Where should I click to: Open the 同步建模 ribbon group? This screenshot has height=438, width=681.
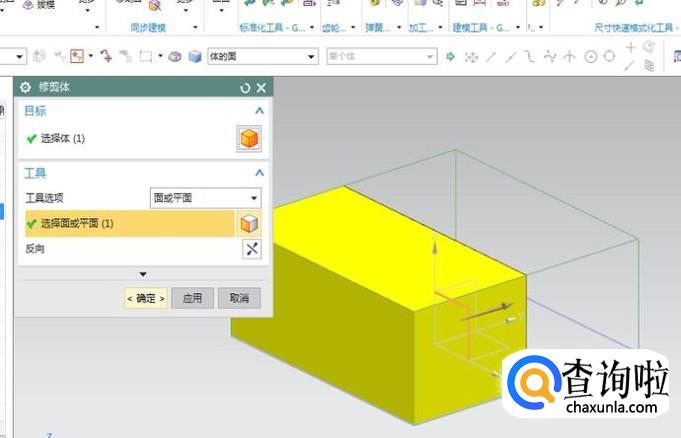149,27
